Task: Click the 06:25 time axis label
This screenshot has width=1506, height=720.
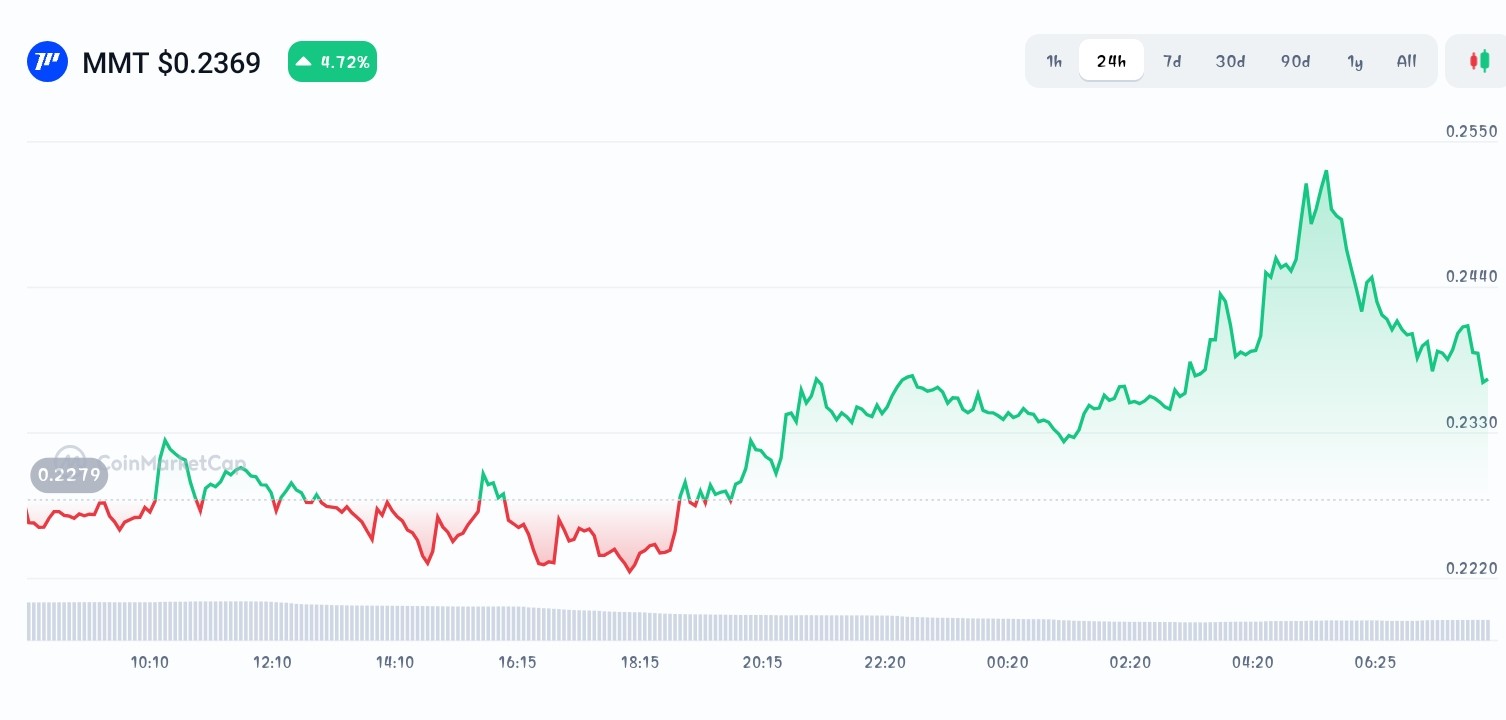Action: pos(1375,662)
